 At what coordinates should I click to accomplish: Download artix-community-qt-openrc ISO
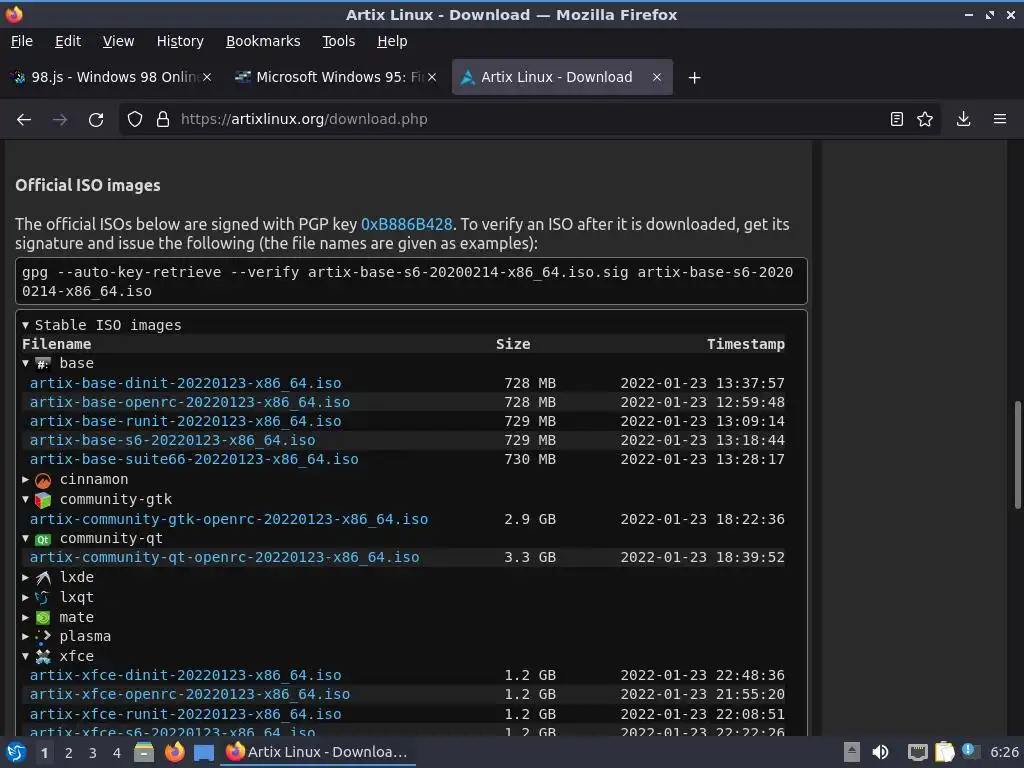[225, 558]
